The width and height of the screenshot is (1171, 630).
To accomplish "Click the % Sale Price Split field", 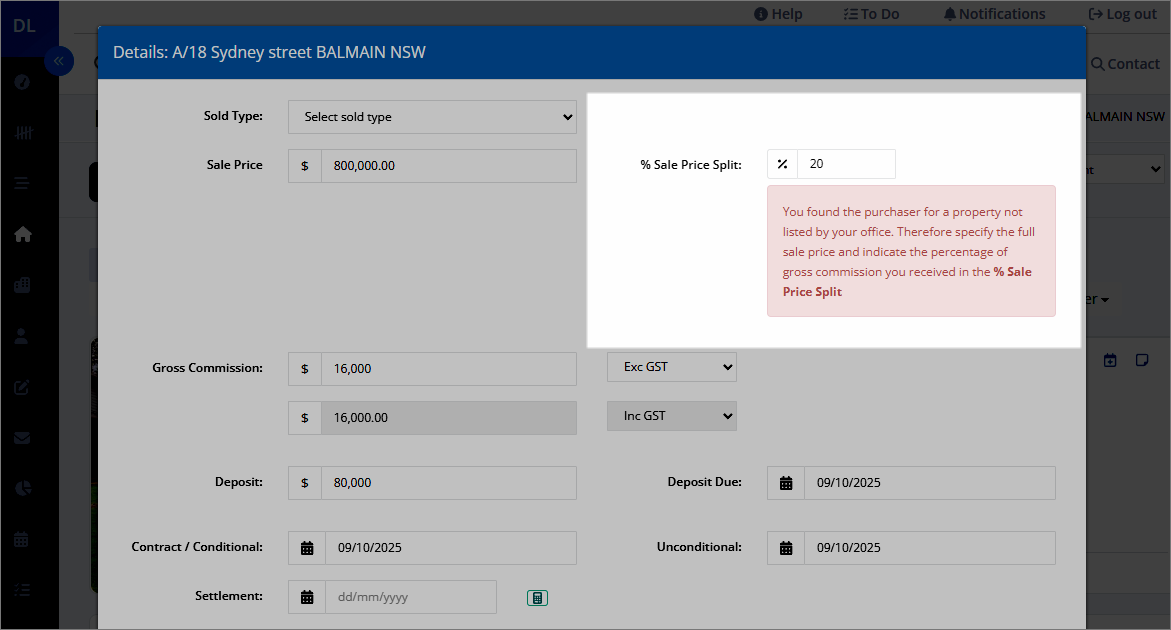I will pyautogui.click(x=846, y=164).
